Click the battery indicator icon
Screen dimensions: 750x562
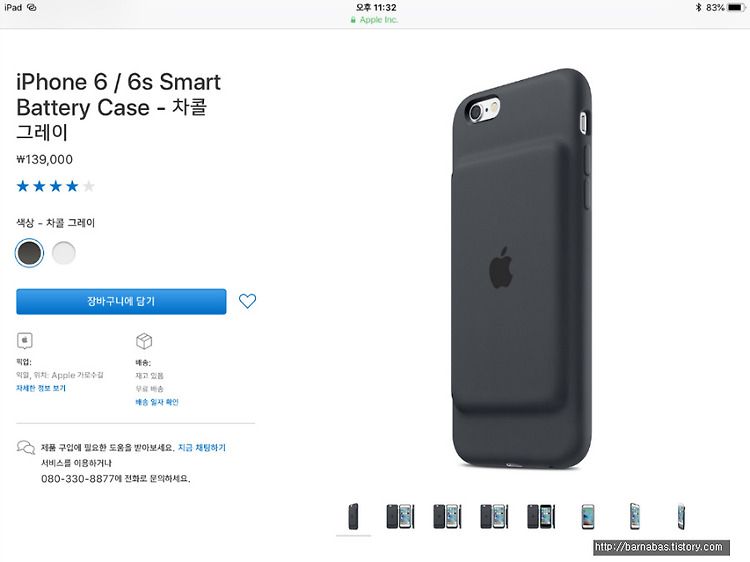(x=736, y=7)
